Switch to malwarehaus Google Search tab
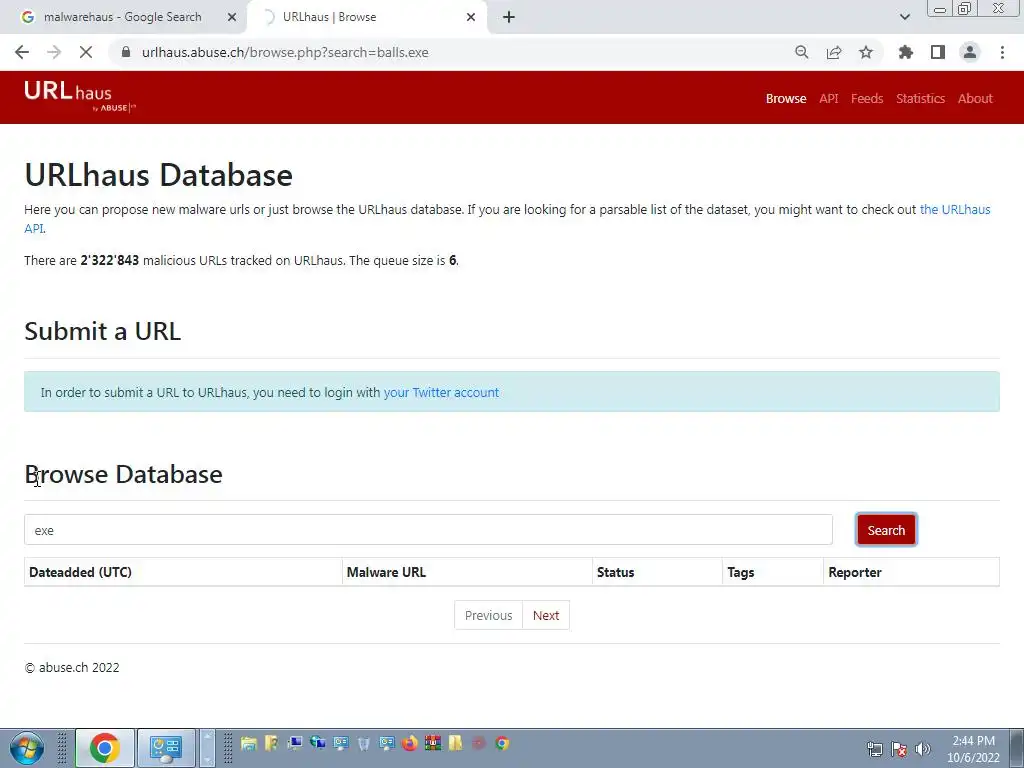The height and width of the screenshot is (768, 1024). point(123,17)
